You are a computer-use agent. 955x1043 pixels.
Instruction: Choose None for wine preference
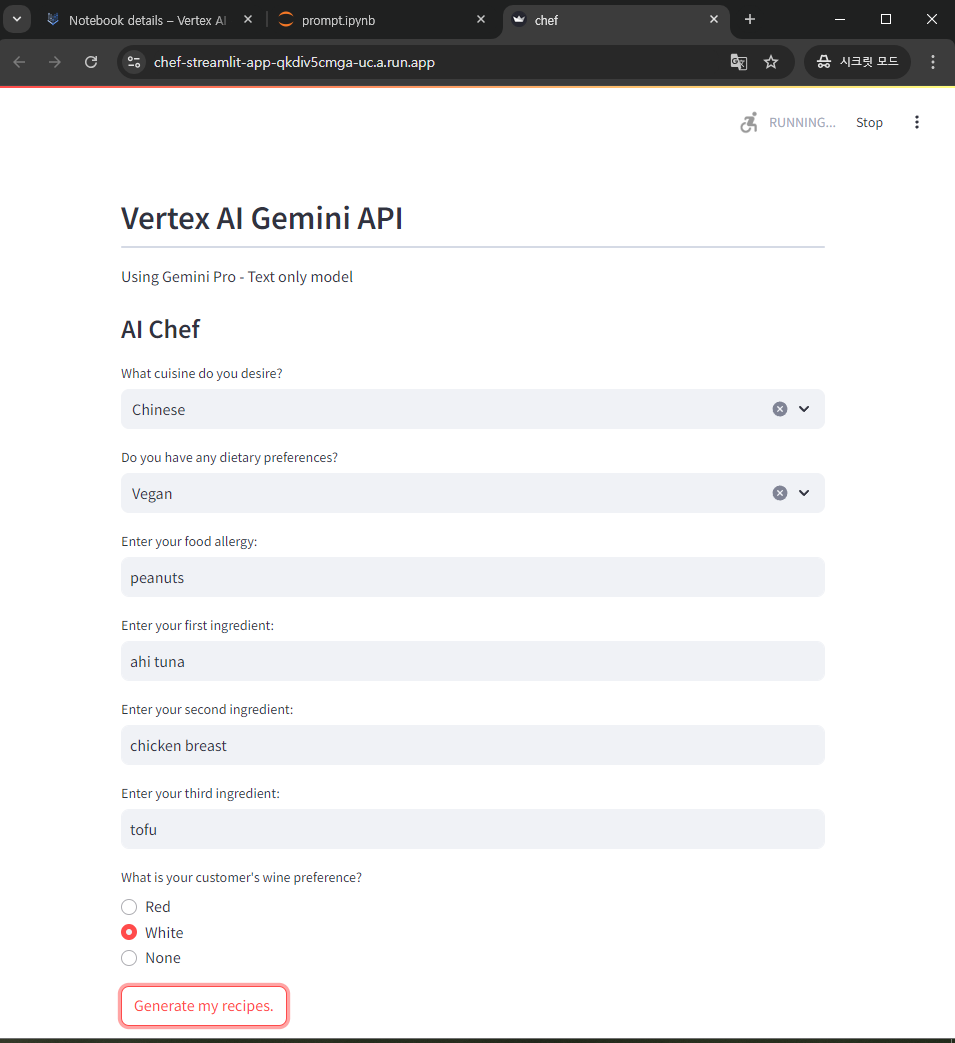(129, 958)
